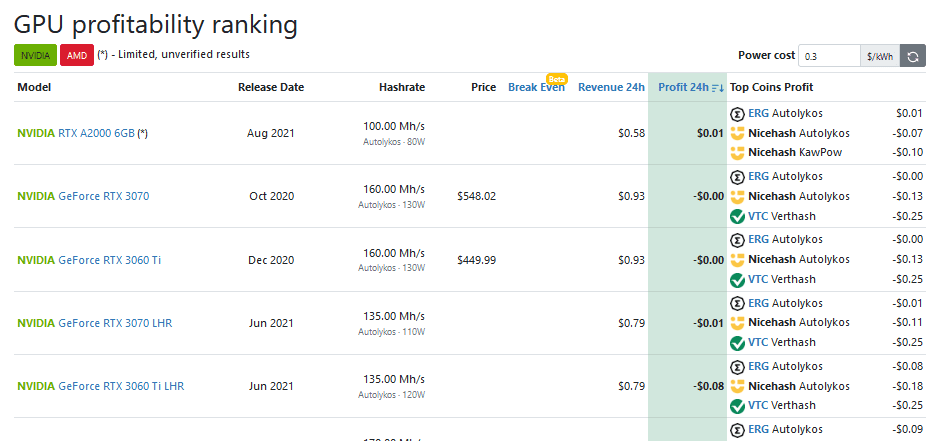Screen dimensions: 935x441
Task: Click the Beta badge above Break Even
Action: point(556,78)
